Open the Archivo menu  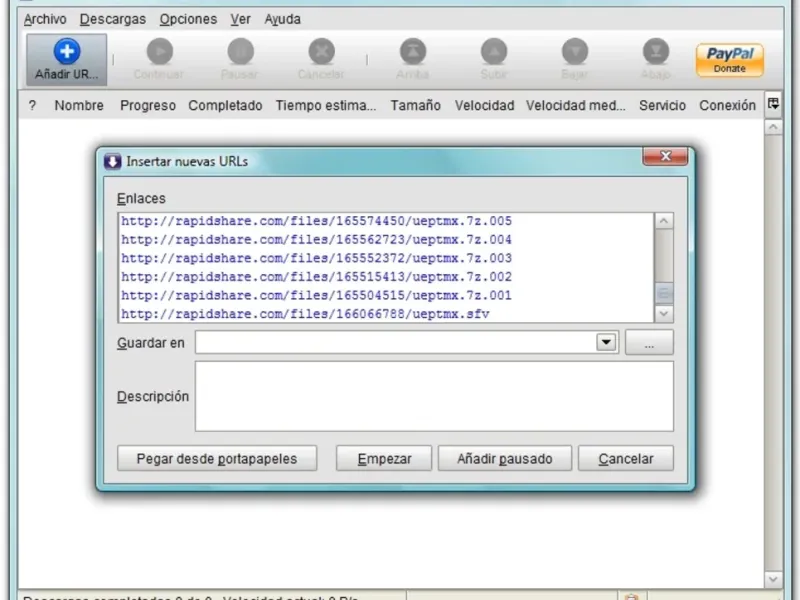click(x=45, y=19)
